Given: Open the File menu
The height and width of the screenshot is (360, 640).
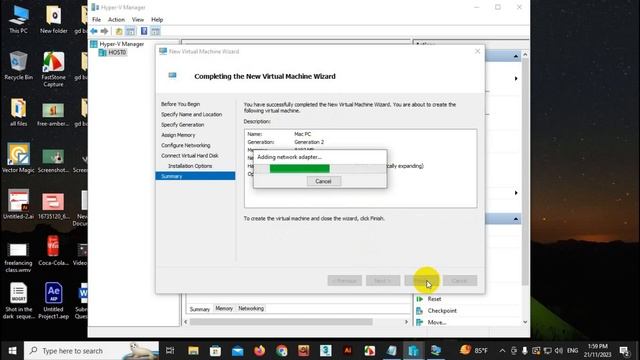Looking at the screenshot, I should coord(96,20).
